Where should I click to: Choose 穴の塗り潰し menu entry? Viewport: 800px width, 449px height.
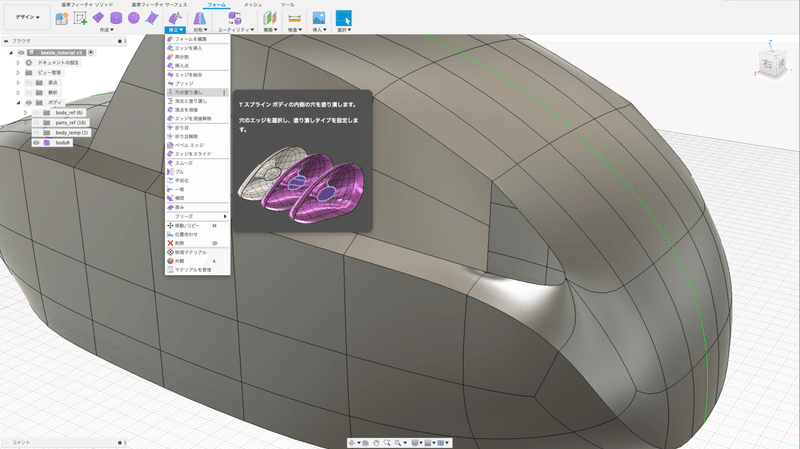pyautogui.click(x=197, y=92)
